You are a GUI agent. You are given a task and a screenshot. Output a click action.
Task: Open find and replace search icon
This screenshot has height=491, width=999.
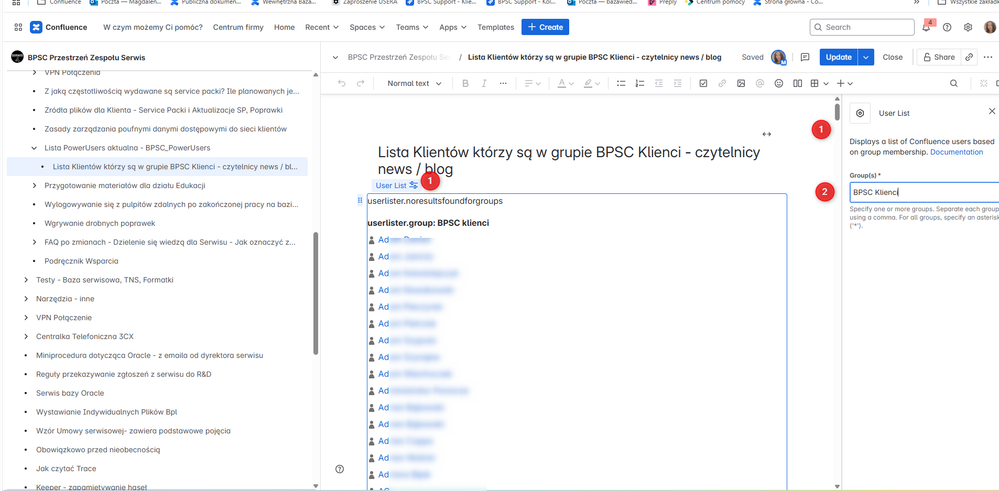click(x=954, y=83)
